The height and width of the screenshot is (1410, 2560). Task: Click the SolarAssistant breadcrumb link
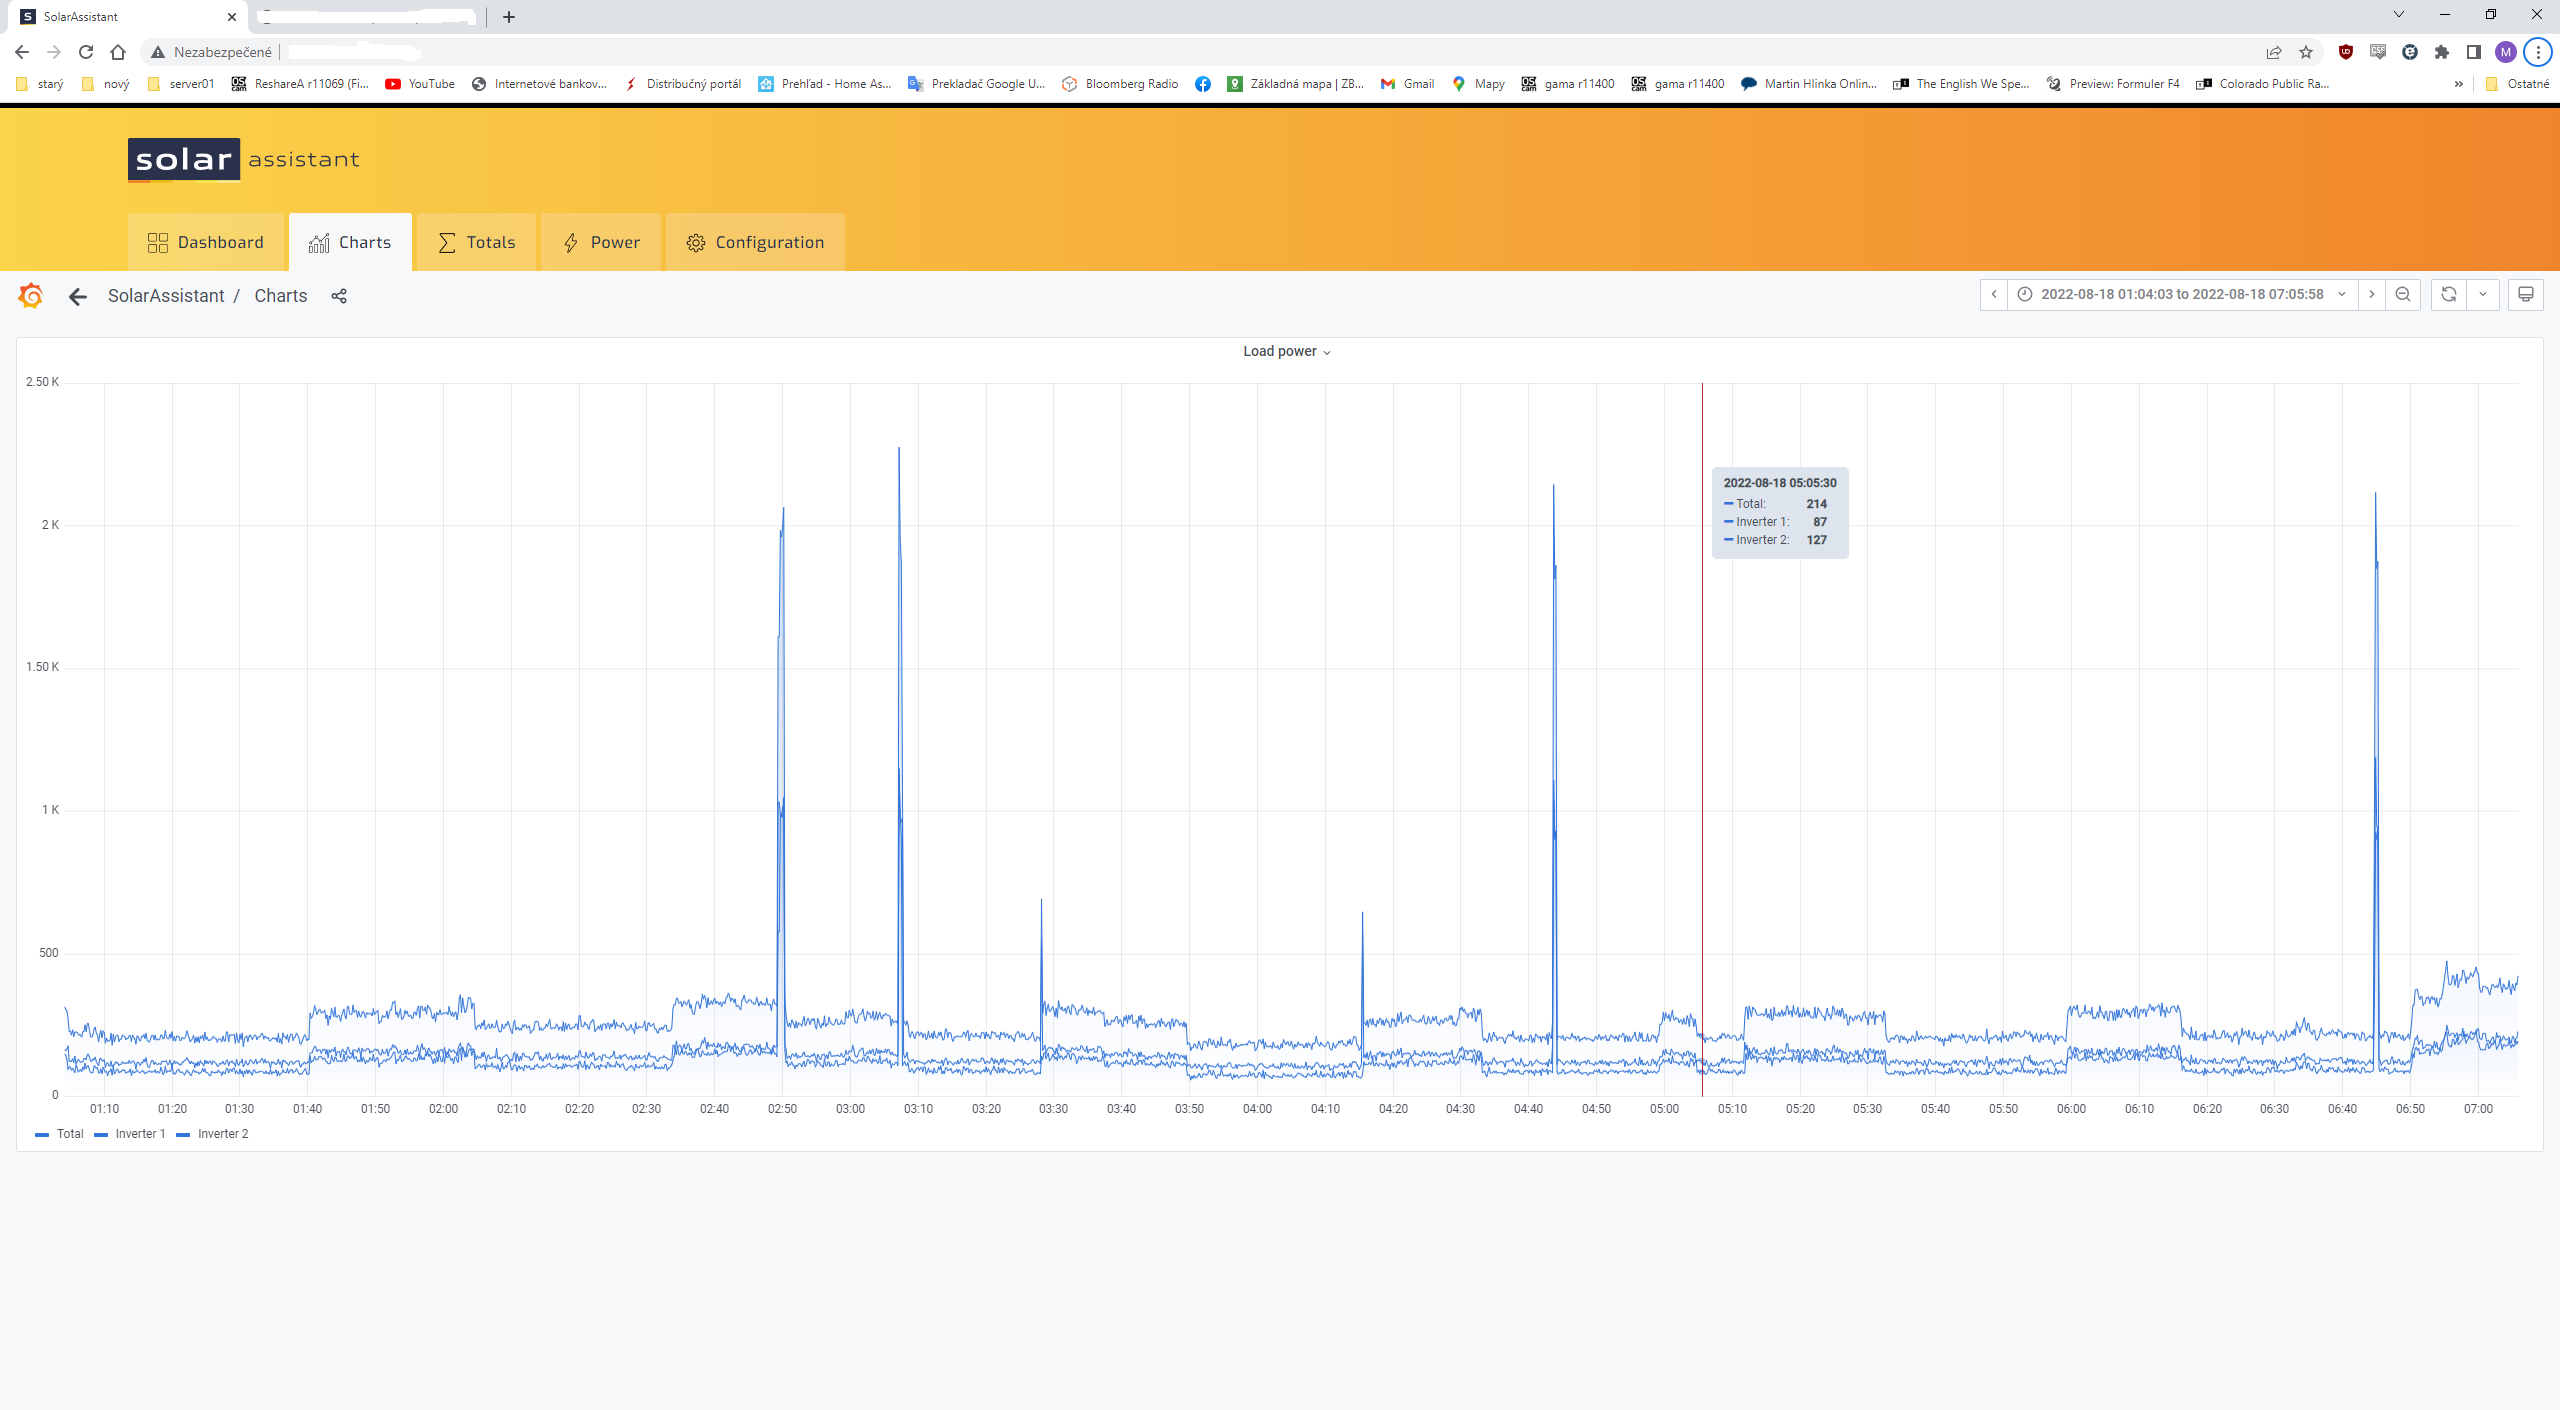166,296
